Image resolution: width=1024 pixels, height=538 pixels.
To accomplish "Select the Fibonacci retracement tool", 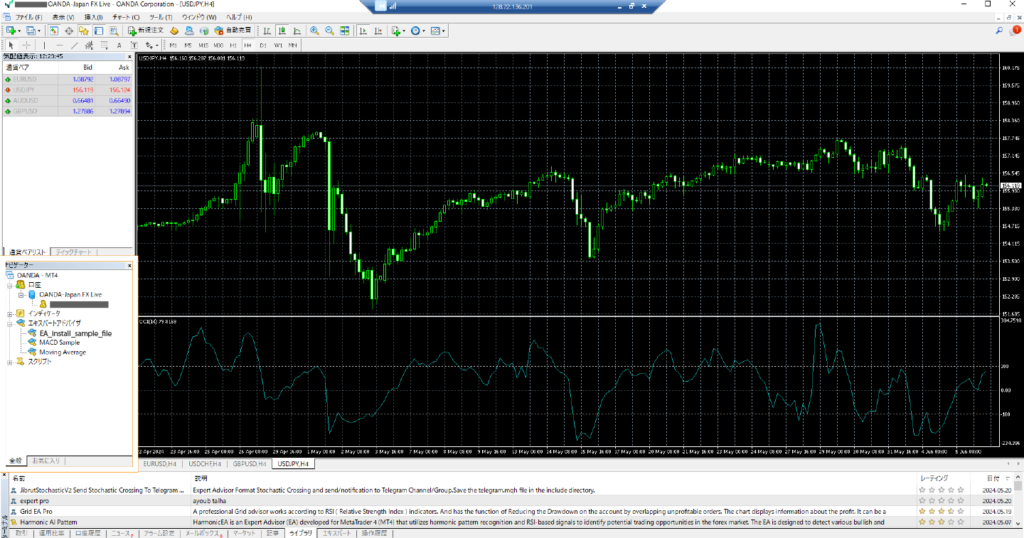I will pos(104,45).
